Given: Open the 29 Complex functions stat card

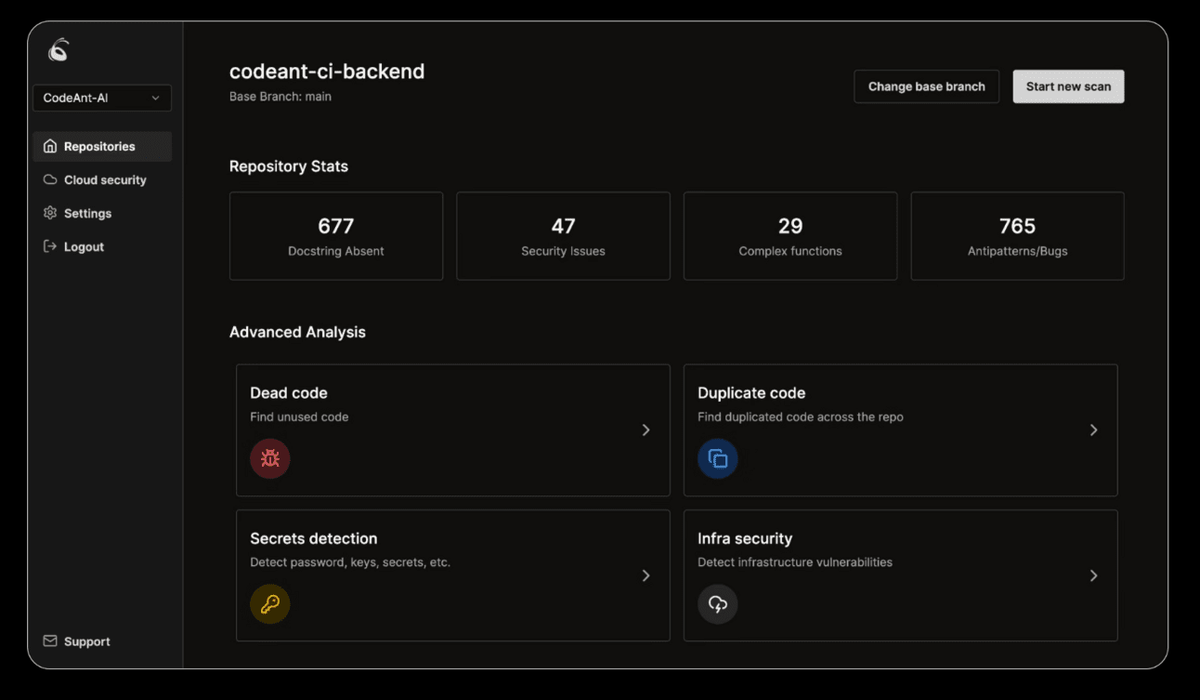Looking at the screenshot, I should pos(790,236).
